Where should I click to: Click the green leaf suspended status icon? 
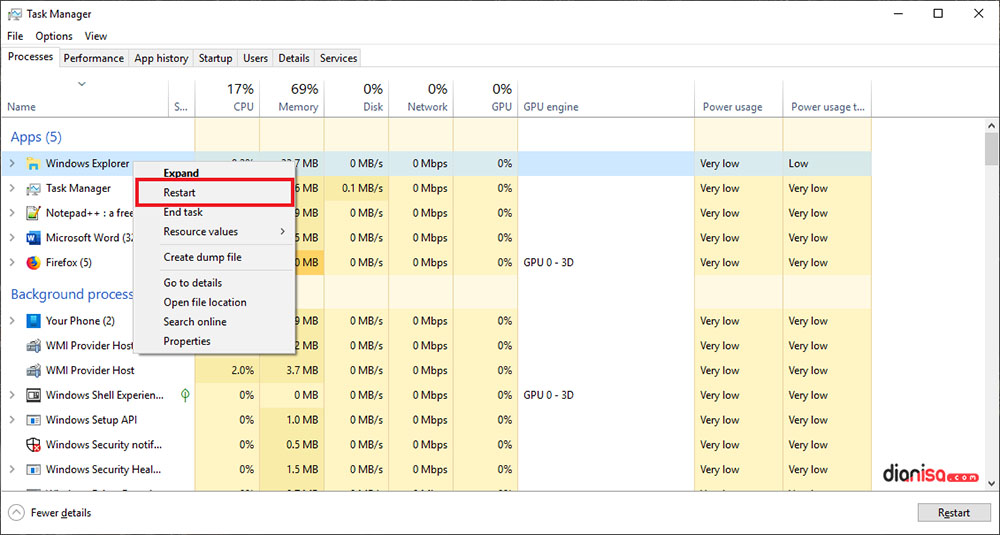click(x=182, y=395)
